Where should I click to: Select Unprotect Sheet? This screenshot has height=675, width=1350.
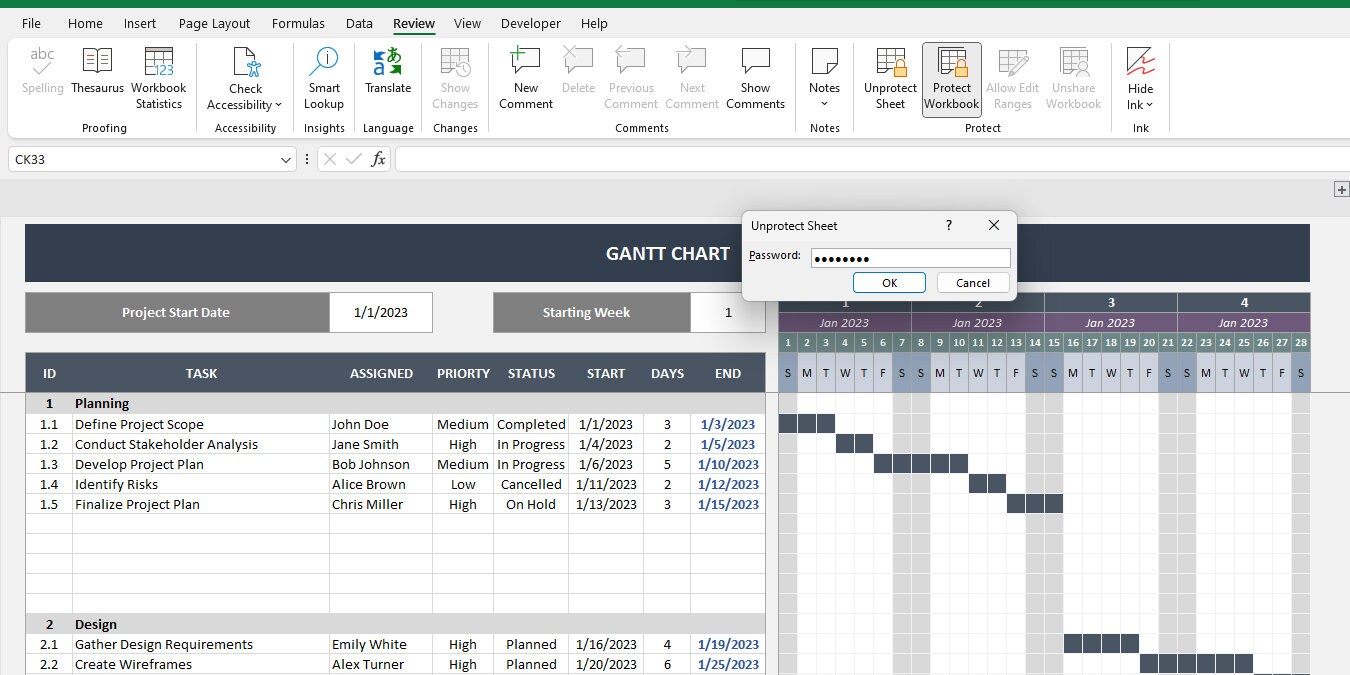(889, 75)
